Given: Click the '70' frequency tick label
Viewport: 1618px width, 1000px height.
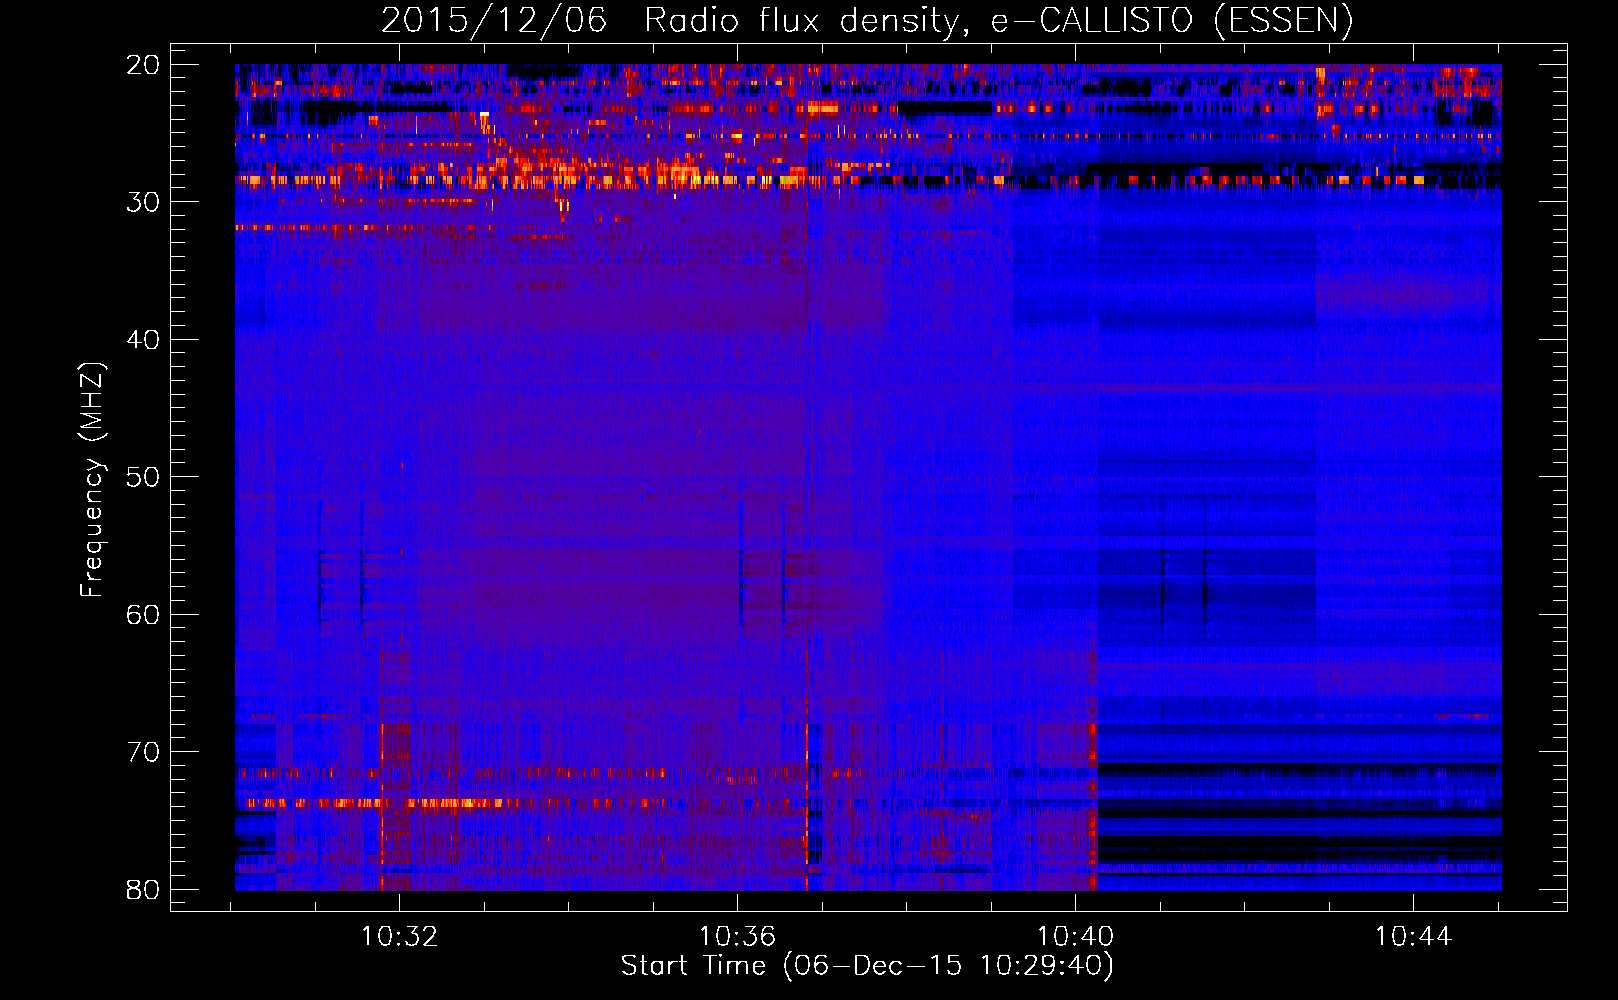Looking at the screenshot, I should [x=144, y=752].
